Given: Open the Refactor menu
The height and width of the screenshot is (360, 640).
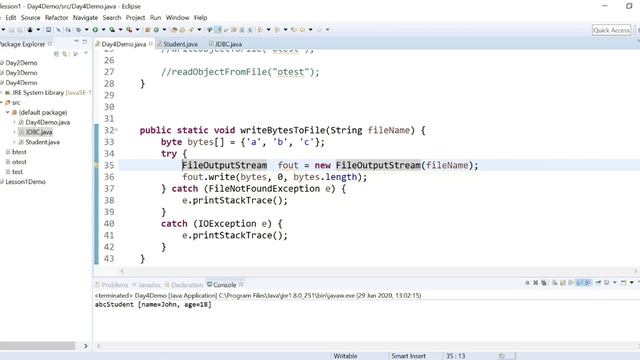Looking at the screenshot, I should point(56,18).
